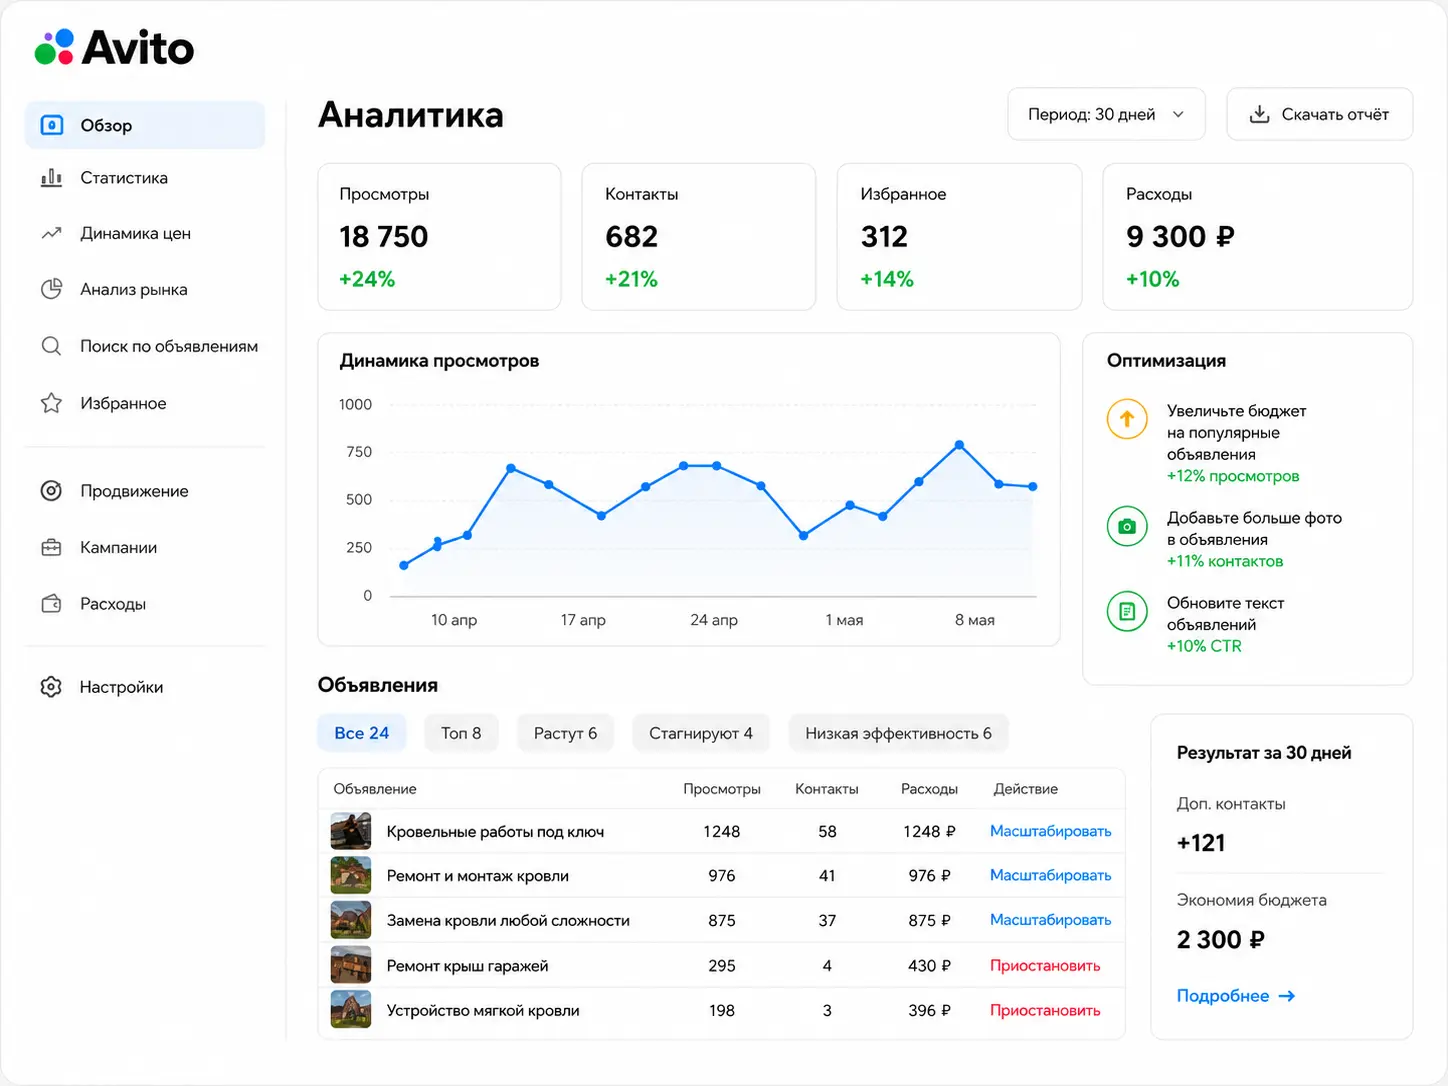Click the Избранное card showing 312

point(960,237)
